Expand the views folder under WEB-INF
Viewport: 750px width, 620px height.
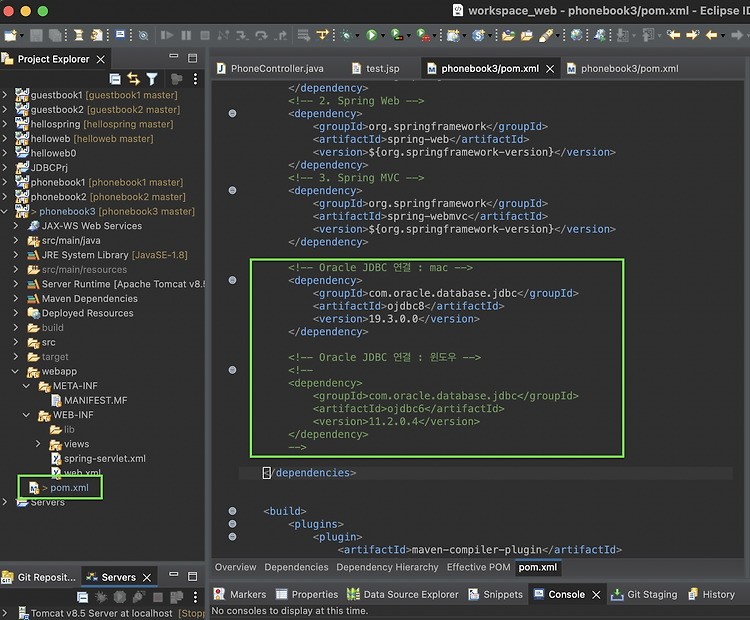(38, 444)
